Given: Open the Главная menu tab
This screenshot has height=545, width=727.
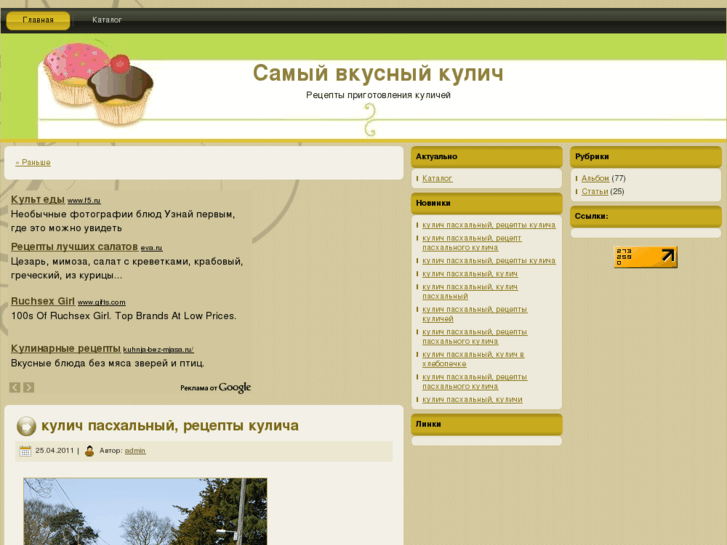Looking at the screenshot, I should click(x=38, y=20).
